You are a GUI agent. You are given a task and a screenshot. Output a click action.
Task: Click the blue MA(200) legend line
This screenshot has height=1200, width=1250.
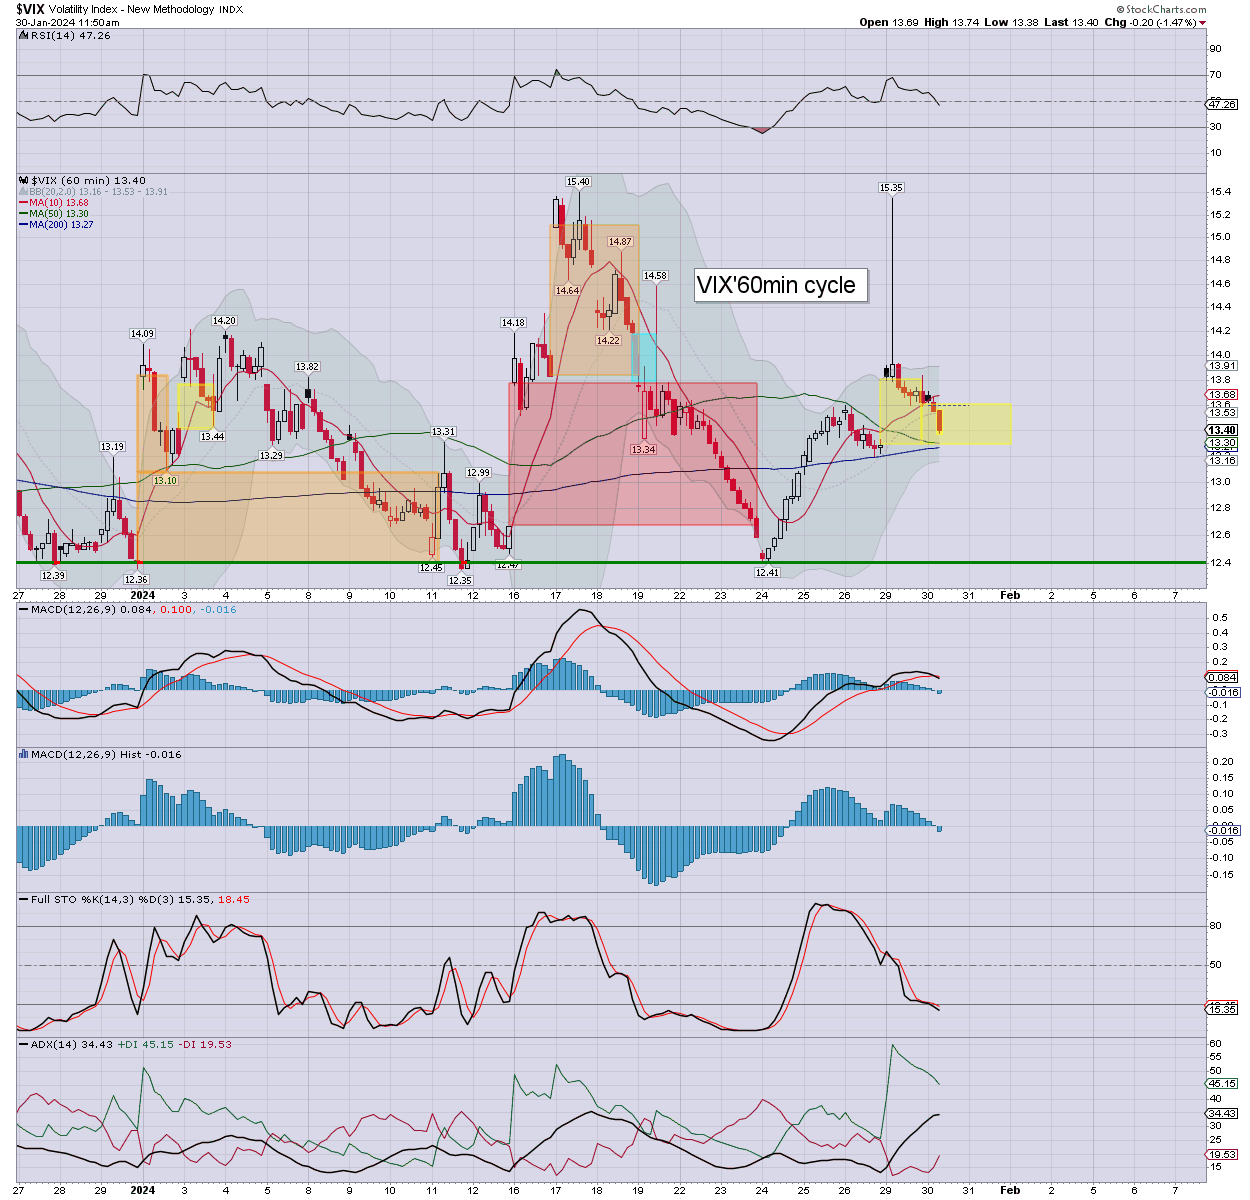tap(23, 225)
